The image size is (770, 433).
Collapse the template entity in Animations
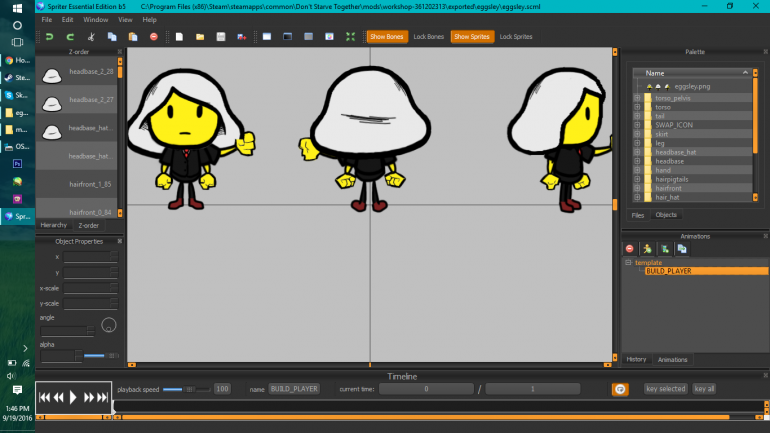coord(628,263)
